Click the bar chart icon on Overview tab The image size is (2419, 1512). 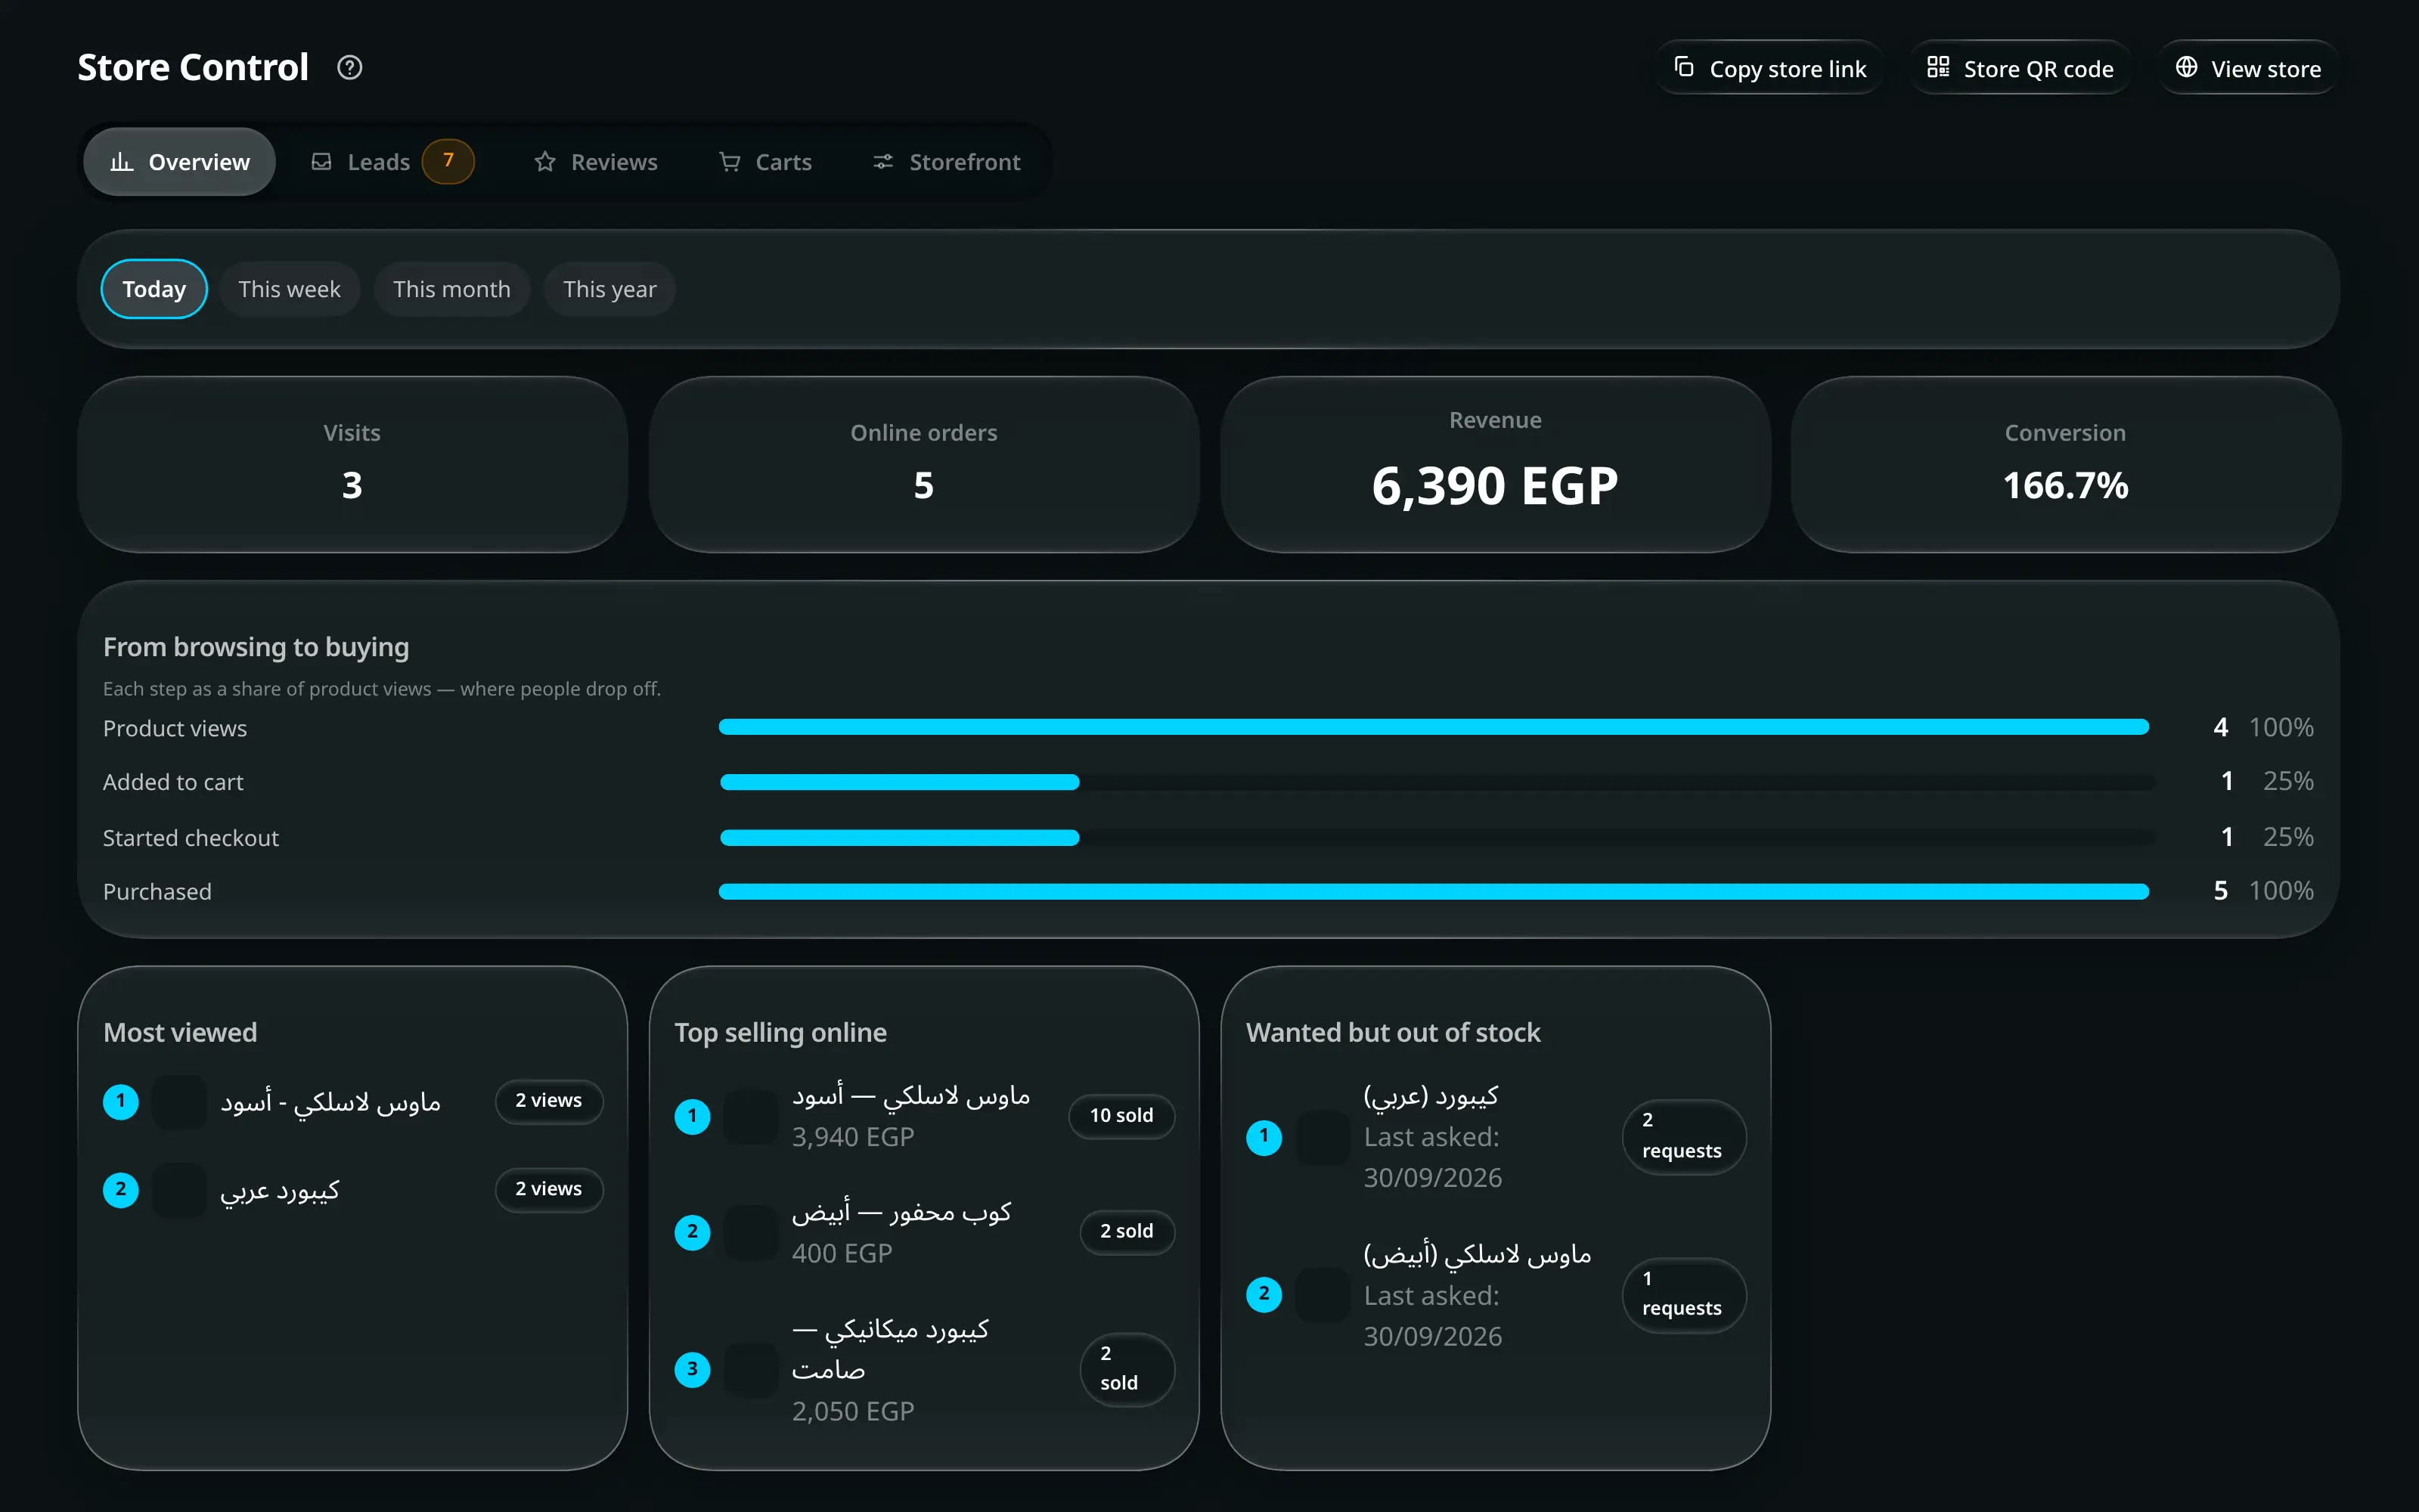121,161
